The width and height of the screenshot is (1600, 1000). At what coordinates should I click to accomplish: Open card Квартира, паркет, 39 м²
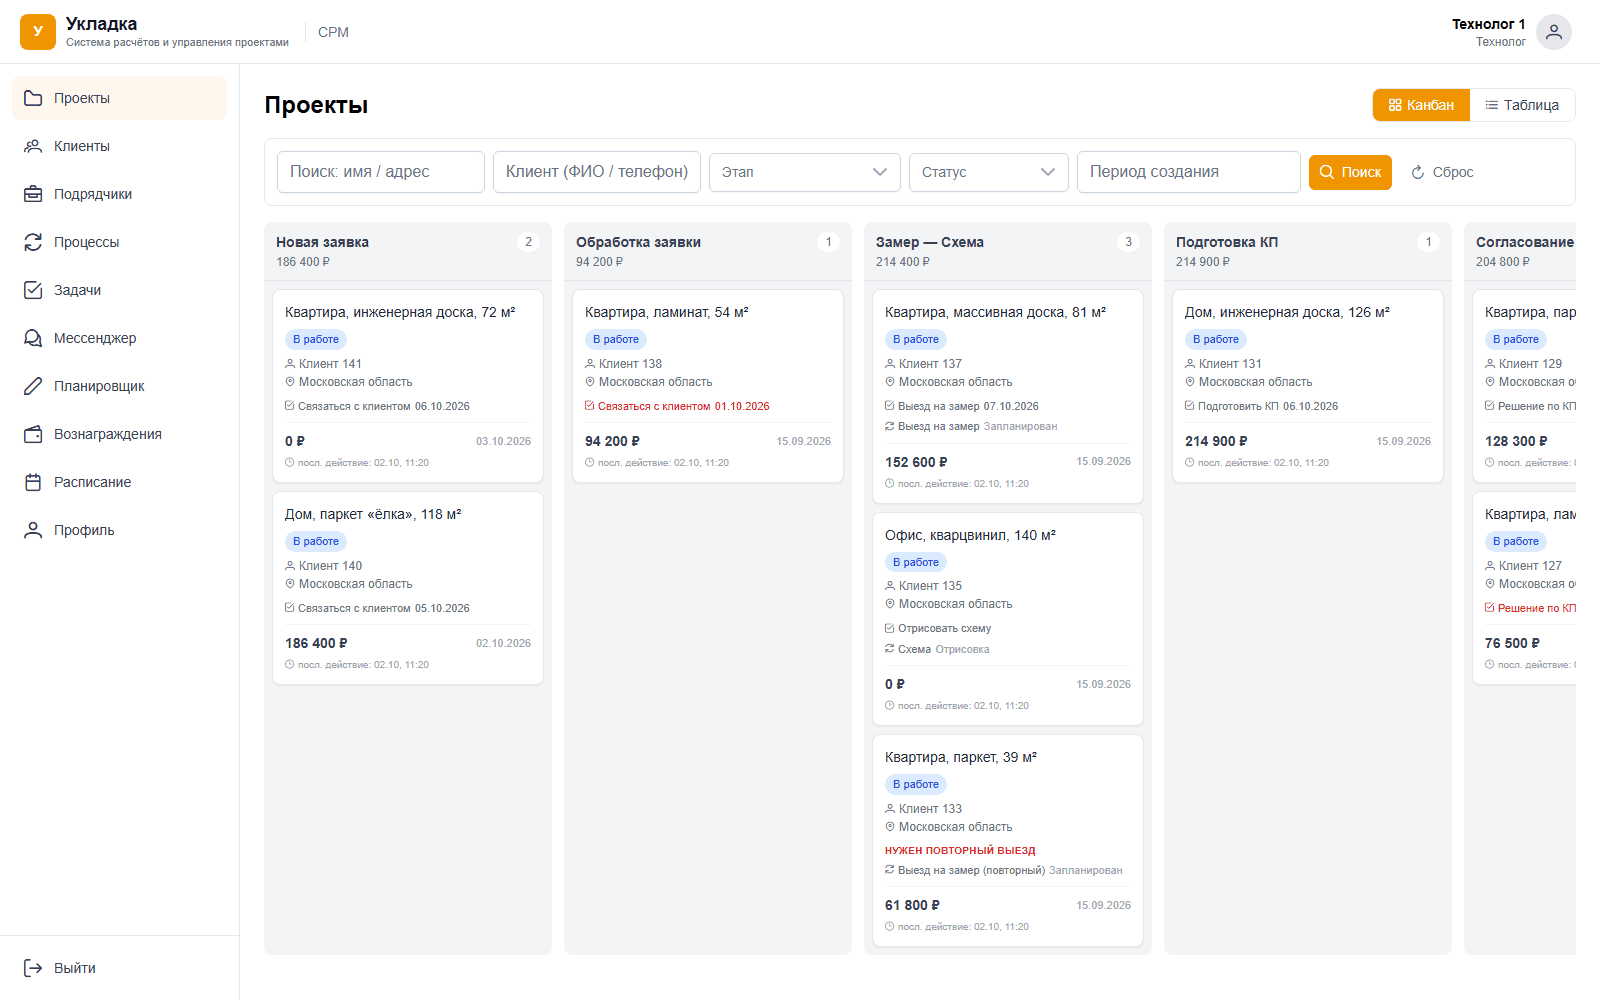[x=1008, y=841]
